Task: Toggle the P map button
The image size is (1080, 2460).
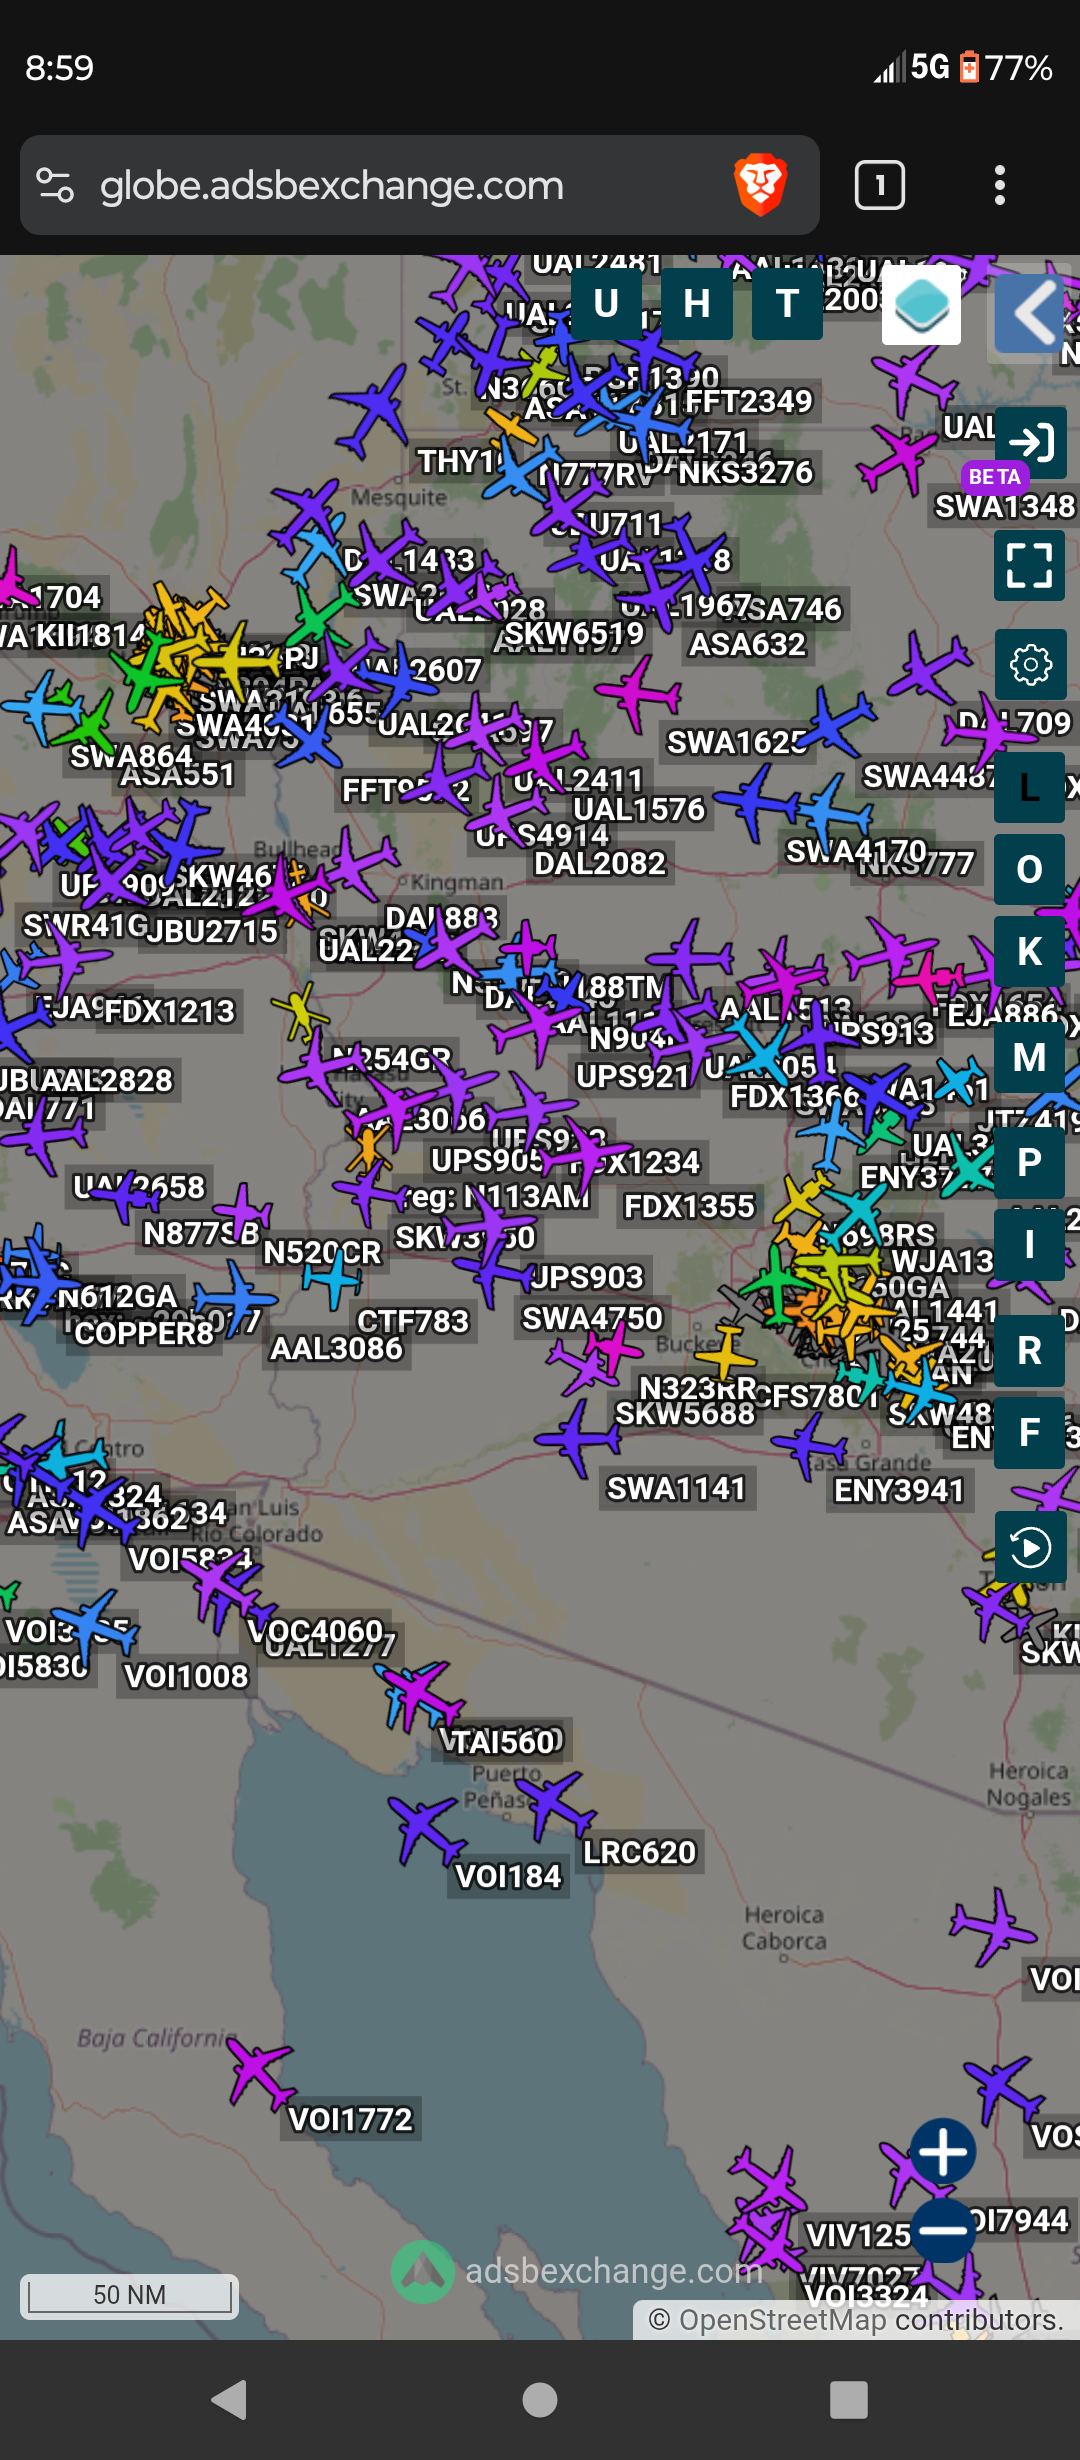Action: [x=1029, y=1162]
